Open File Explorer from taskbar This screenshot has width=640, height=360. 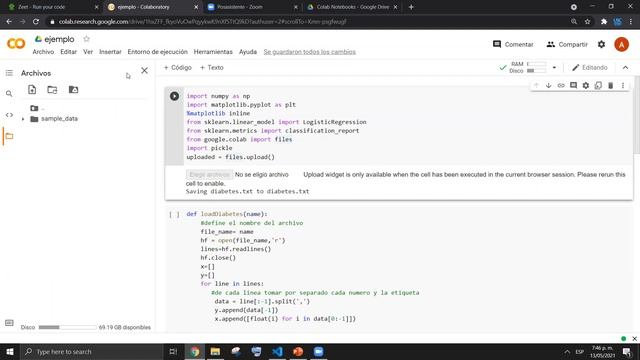click(215, 351)
